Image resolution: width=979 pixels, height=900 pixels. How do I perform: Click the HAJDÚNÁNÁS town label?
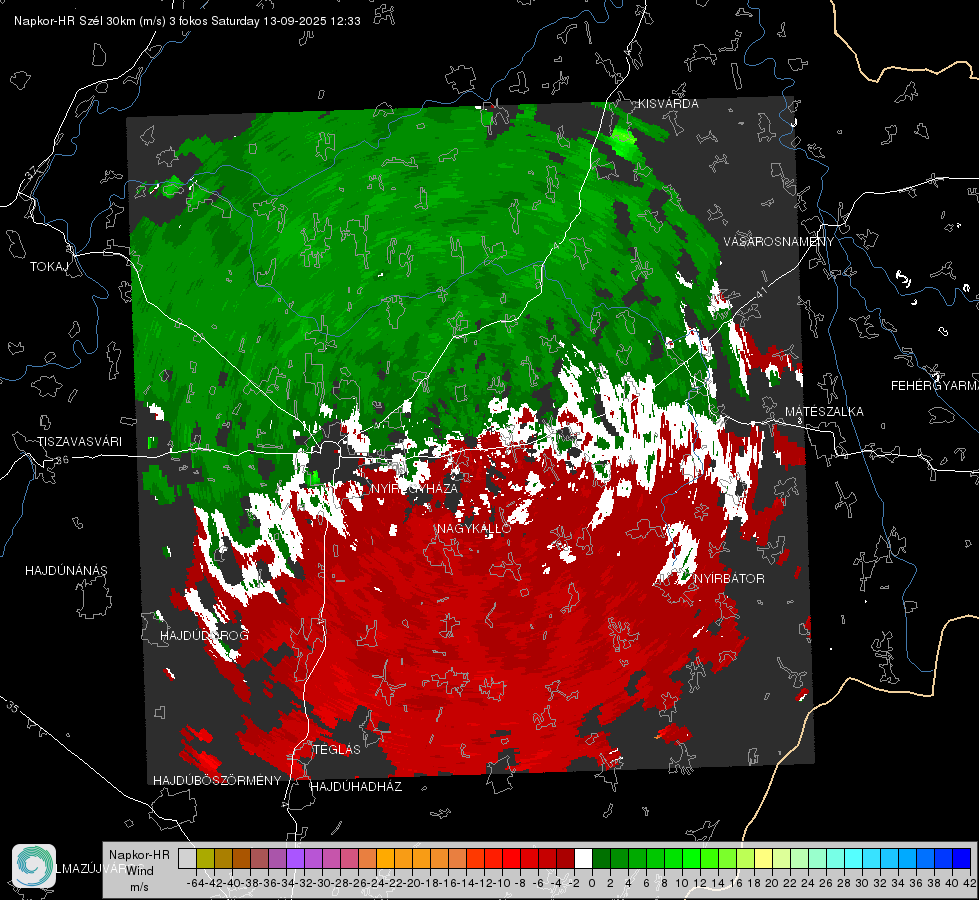pos(66,570)
